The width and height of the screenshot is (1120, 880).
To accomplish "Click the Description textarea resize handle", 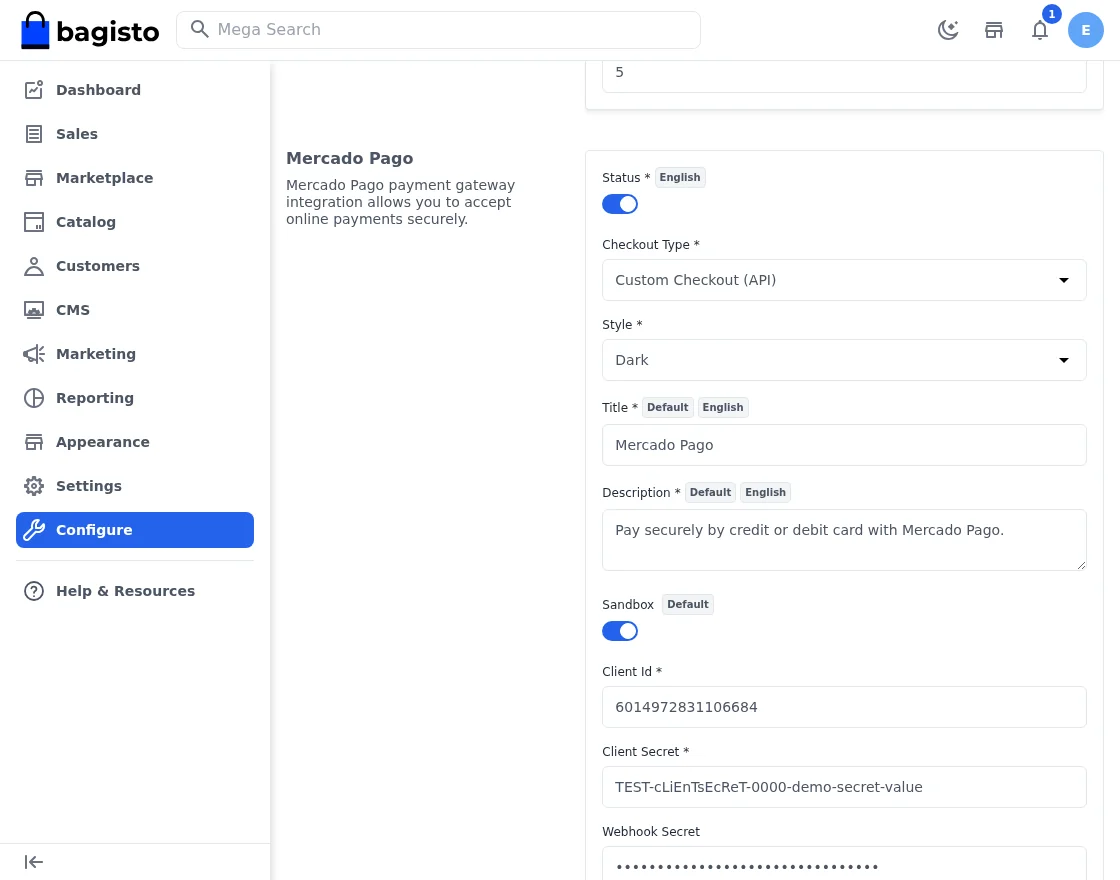I will coord(1081,565).
